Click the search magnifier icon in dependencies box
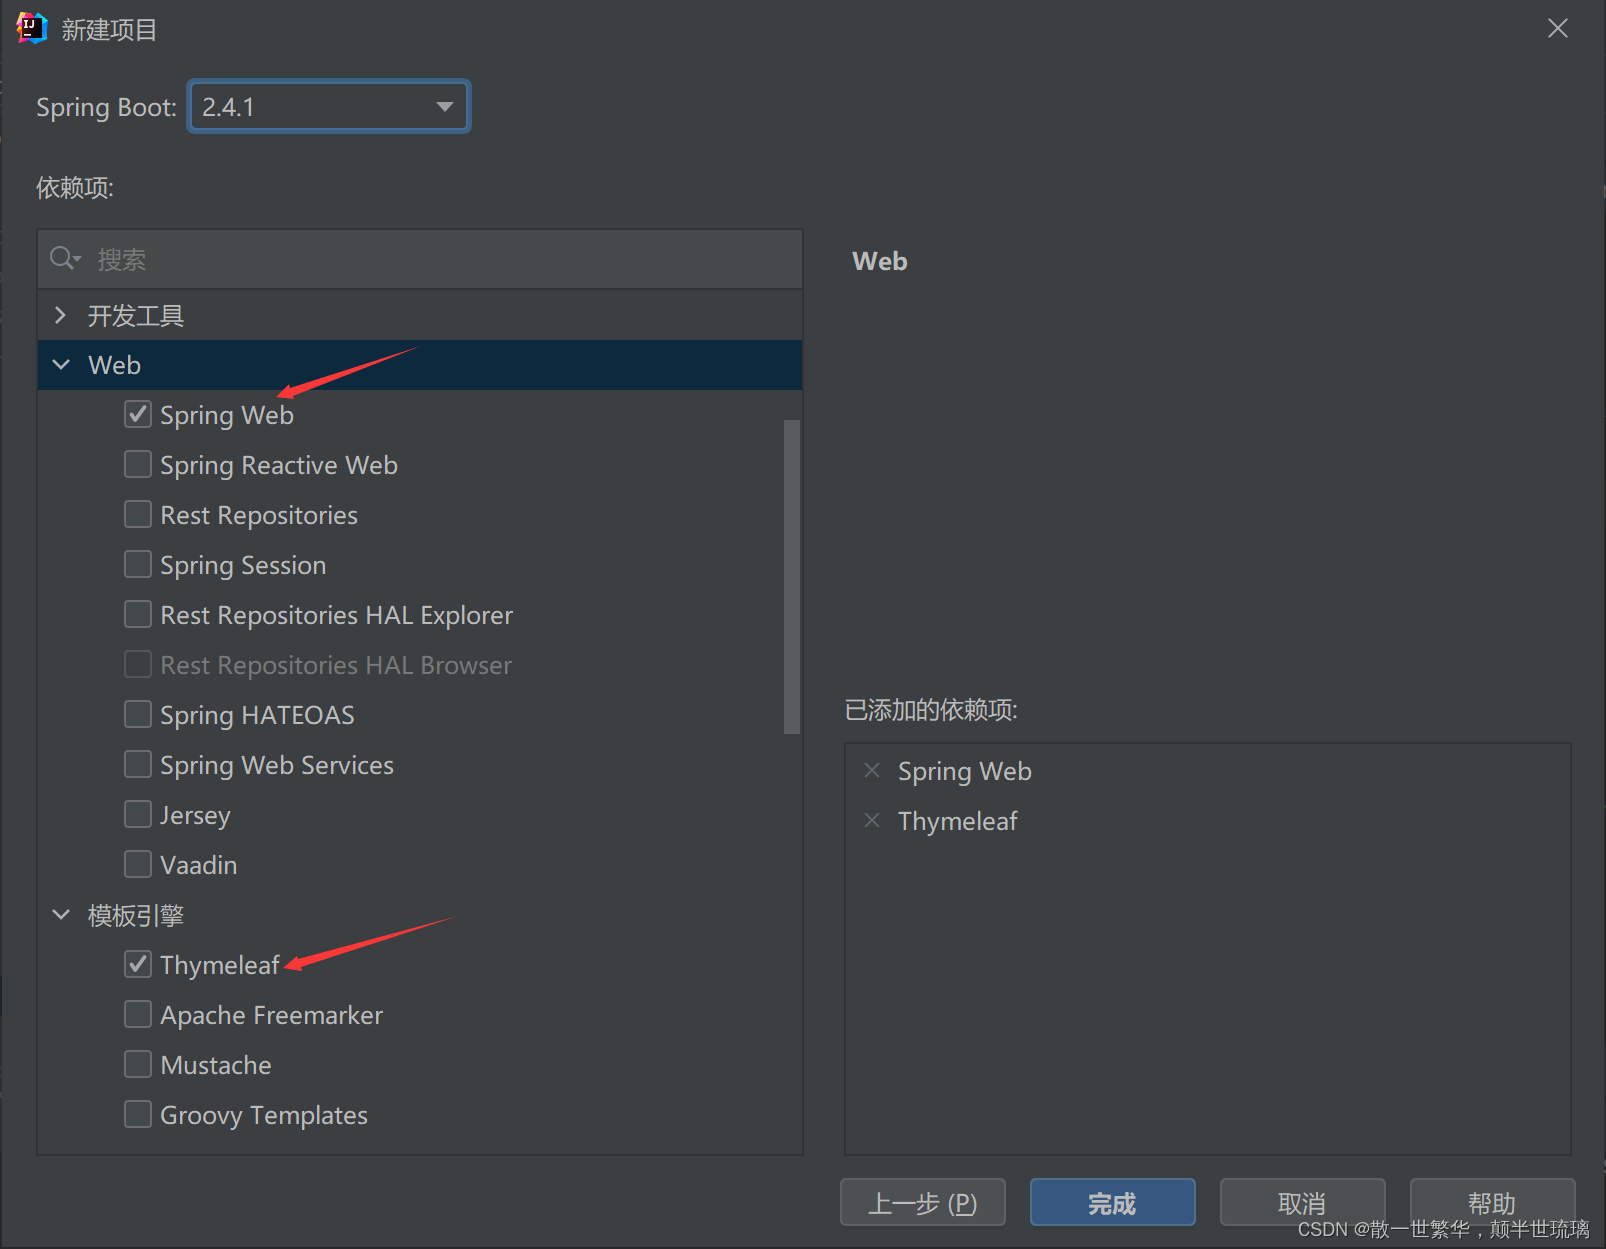This screenshot has height=1249, width=1606. point(65,259)
